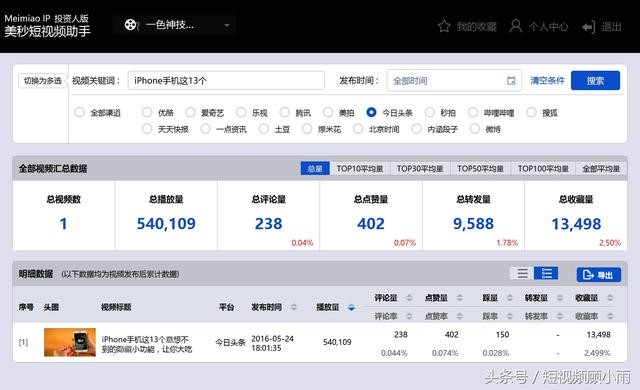Image resolution: width=640 pixels, height=390 pixels.
Task: Select the 秒拍 channel radio
Action: click(x=430, y=112)
